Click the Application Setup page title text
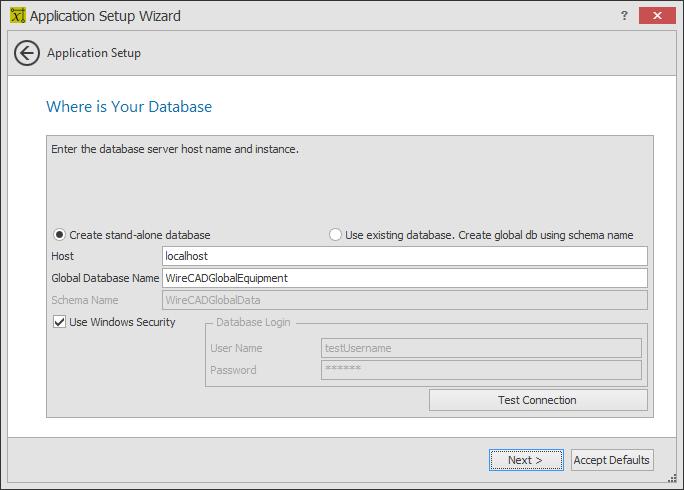This screenshot has width=684, height=490. pos(94,53)
